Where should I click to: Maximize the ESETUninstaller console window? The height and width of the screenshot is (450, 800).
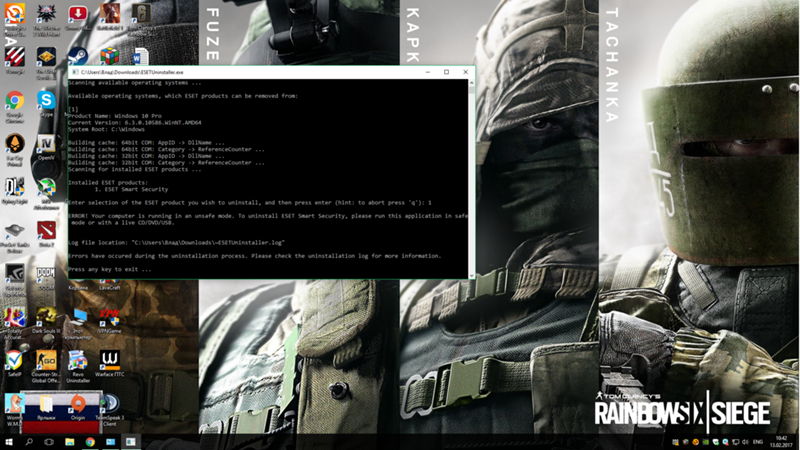pos(446,72)
